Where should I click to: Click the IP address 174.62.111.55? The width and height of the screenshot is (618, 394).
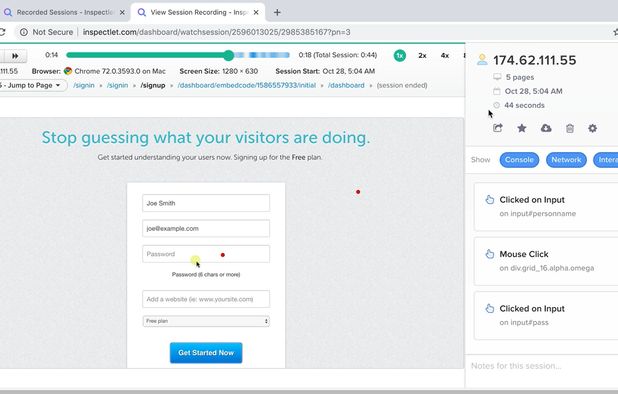click(x=534, y=60)
